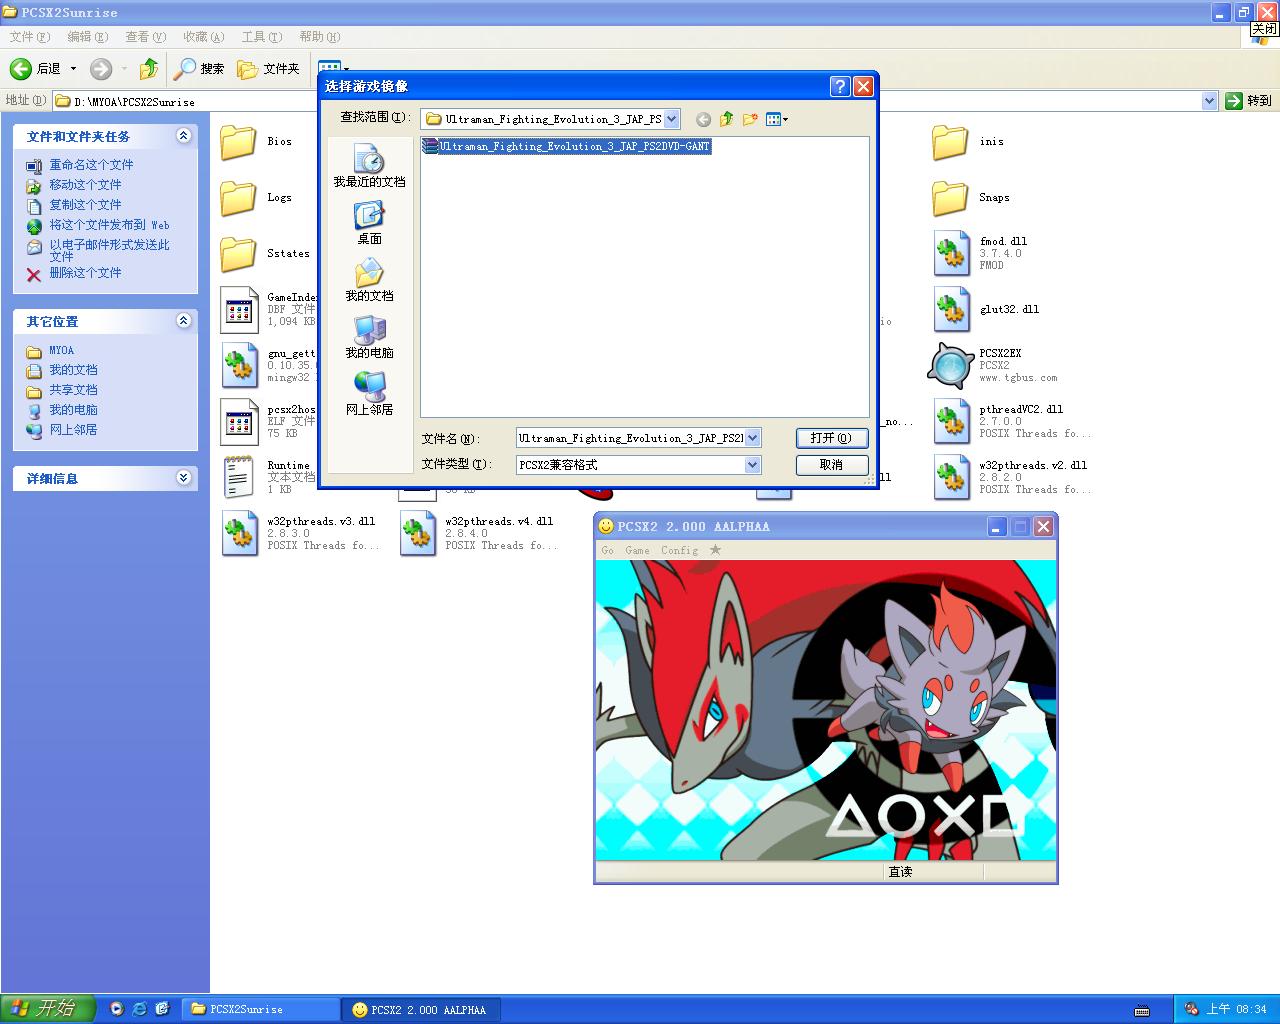This screenshot has width=1280, height=1024.
Task: Select the Sstates folder
Action: point(264,254)
